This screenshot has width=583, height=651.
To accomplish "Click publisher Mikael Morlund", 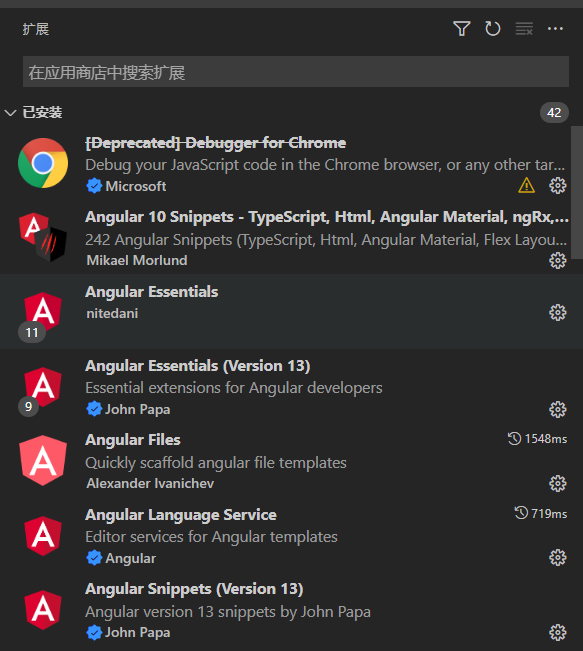I will (137, 260).
